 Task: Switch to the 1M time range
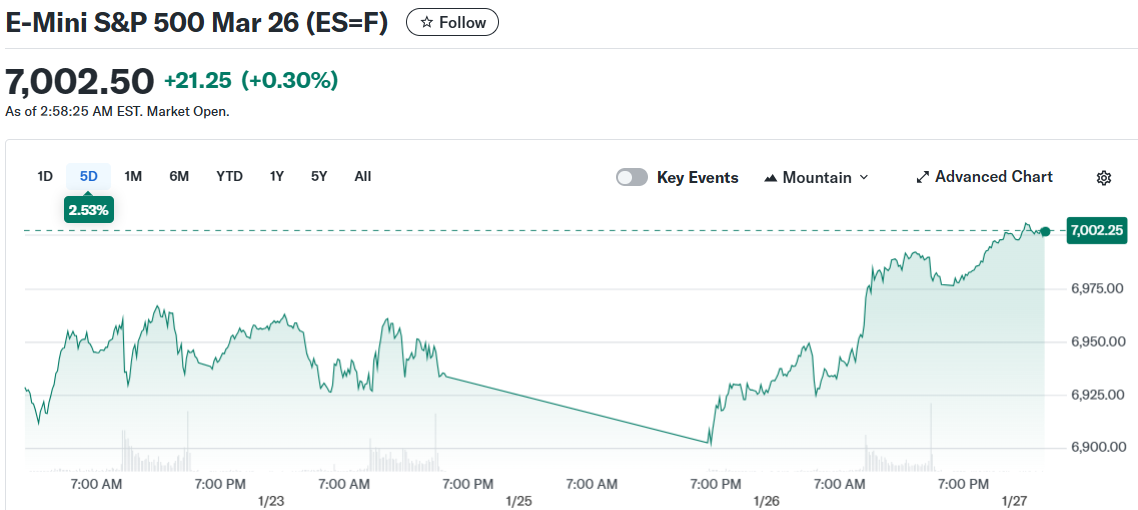point(133,176)
